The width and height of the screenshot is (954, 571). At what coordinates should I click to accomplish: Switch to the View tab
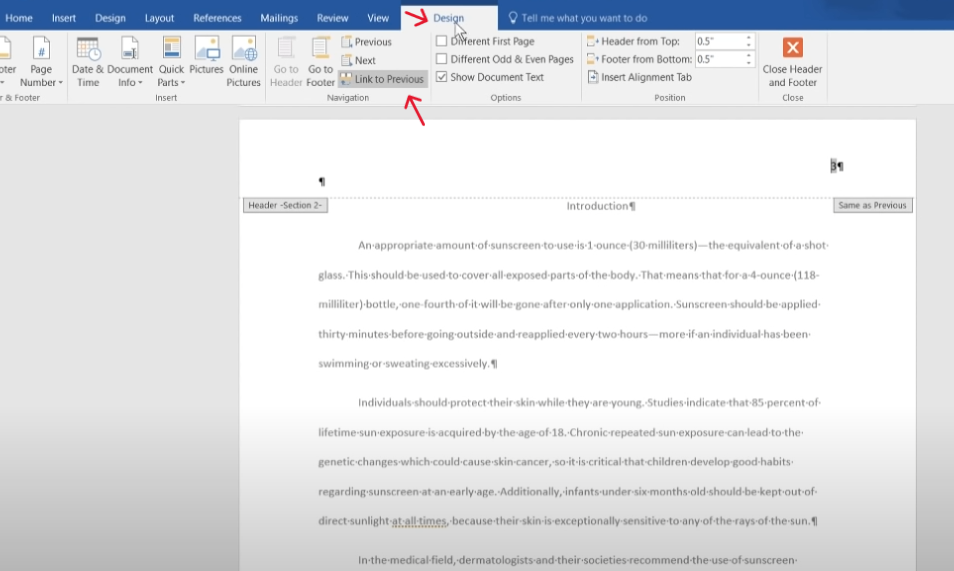pos(378,18)
